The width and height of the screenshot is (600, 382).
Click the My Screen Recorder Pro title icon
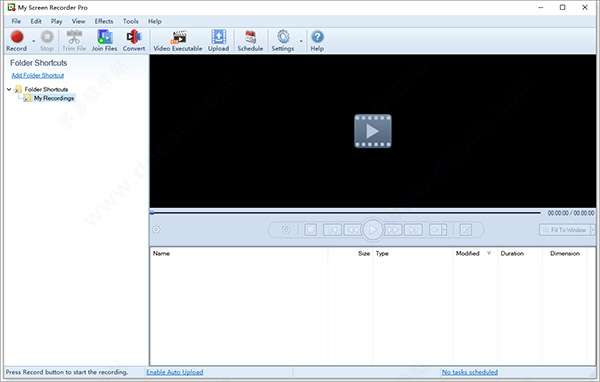click(11, 7)
